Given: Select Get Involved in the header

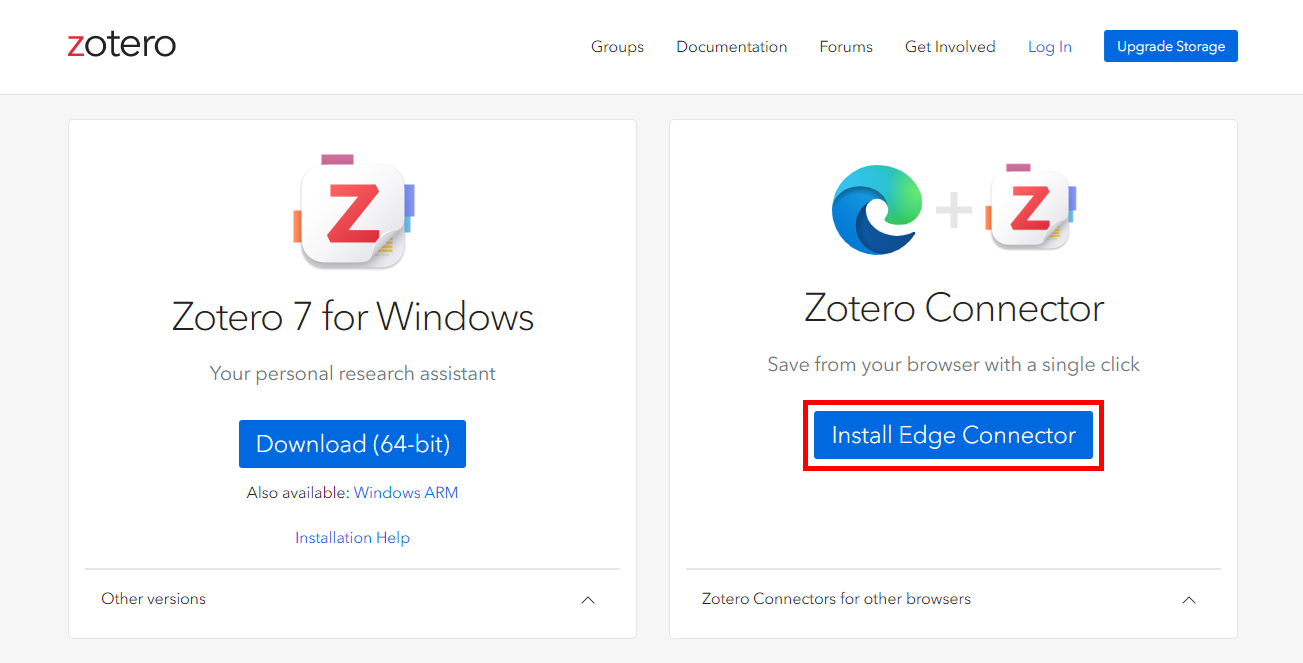Looking at the screenshot, I should pyautogui.click(x=950, y=47).
